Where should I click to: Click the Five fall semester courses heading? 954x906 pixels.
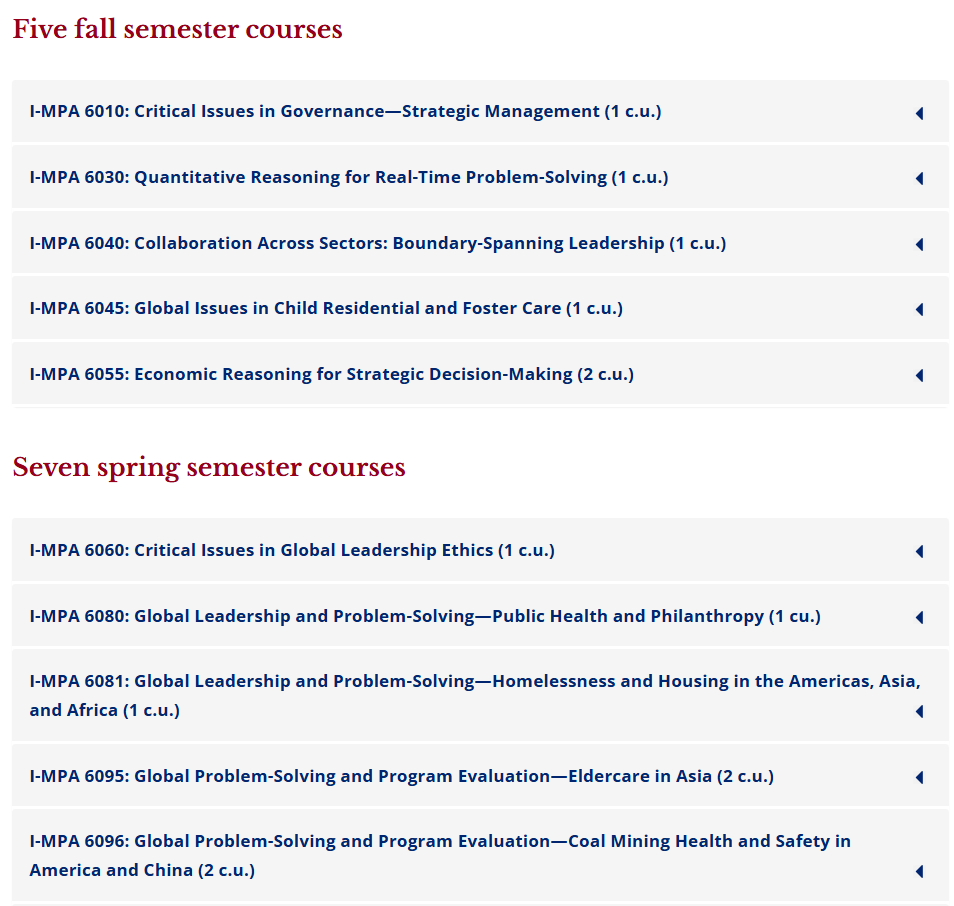click(177, 30)
